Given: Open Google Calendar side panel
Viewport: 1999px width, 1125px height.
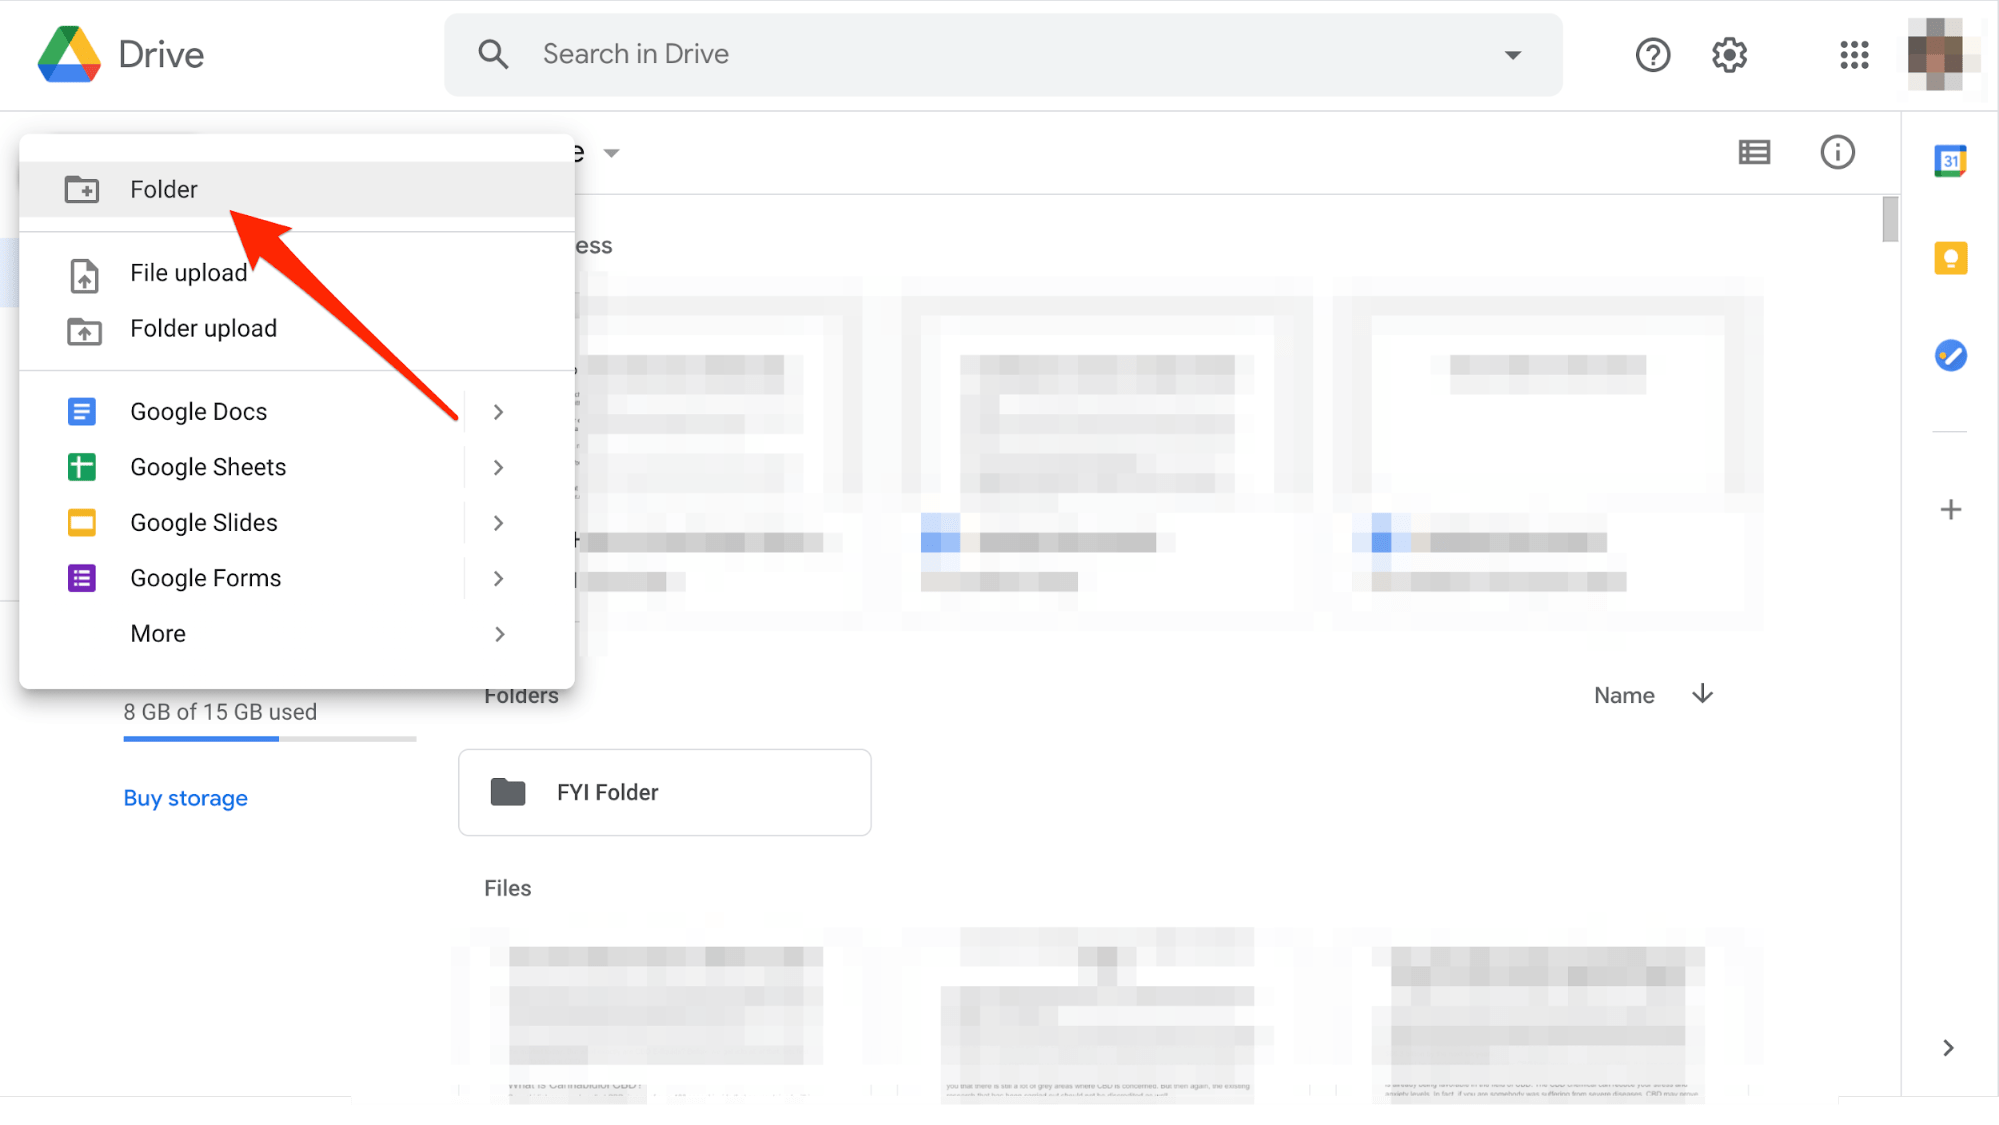Looking at the screenshot, I should 1950,160.
